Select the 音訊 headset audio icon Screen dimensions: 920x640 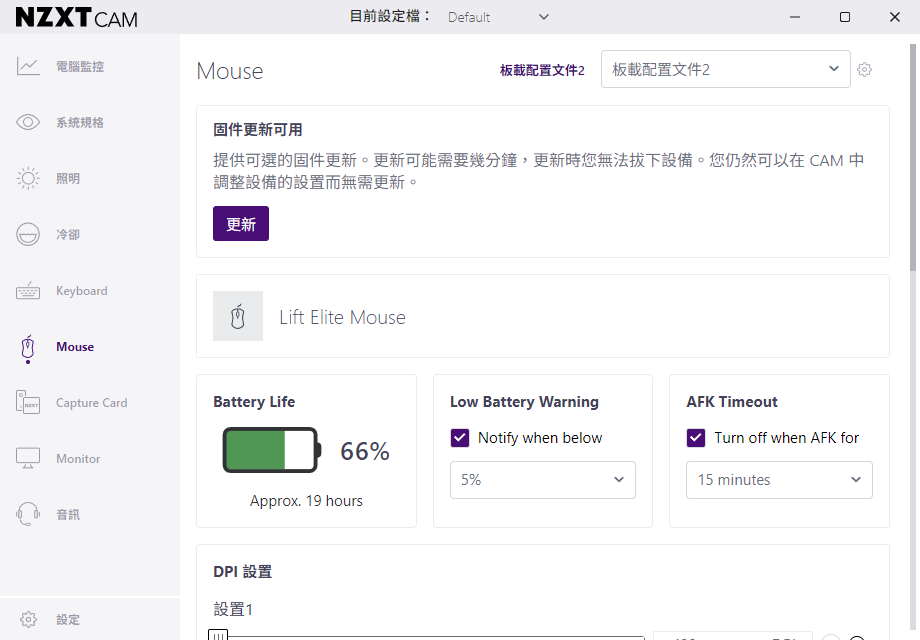coord(28,514)
